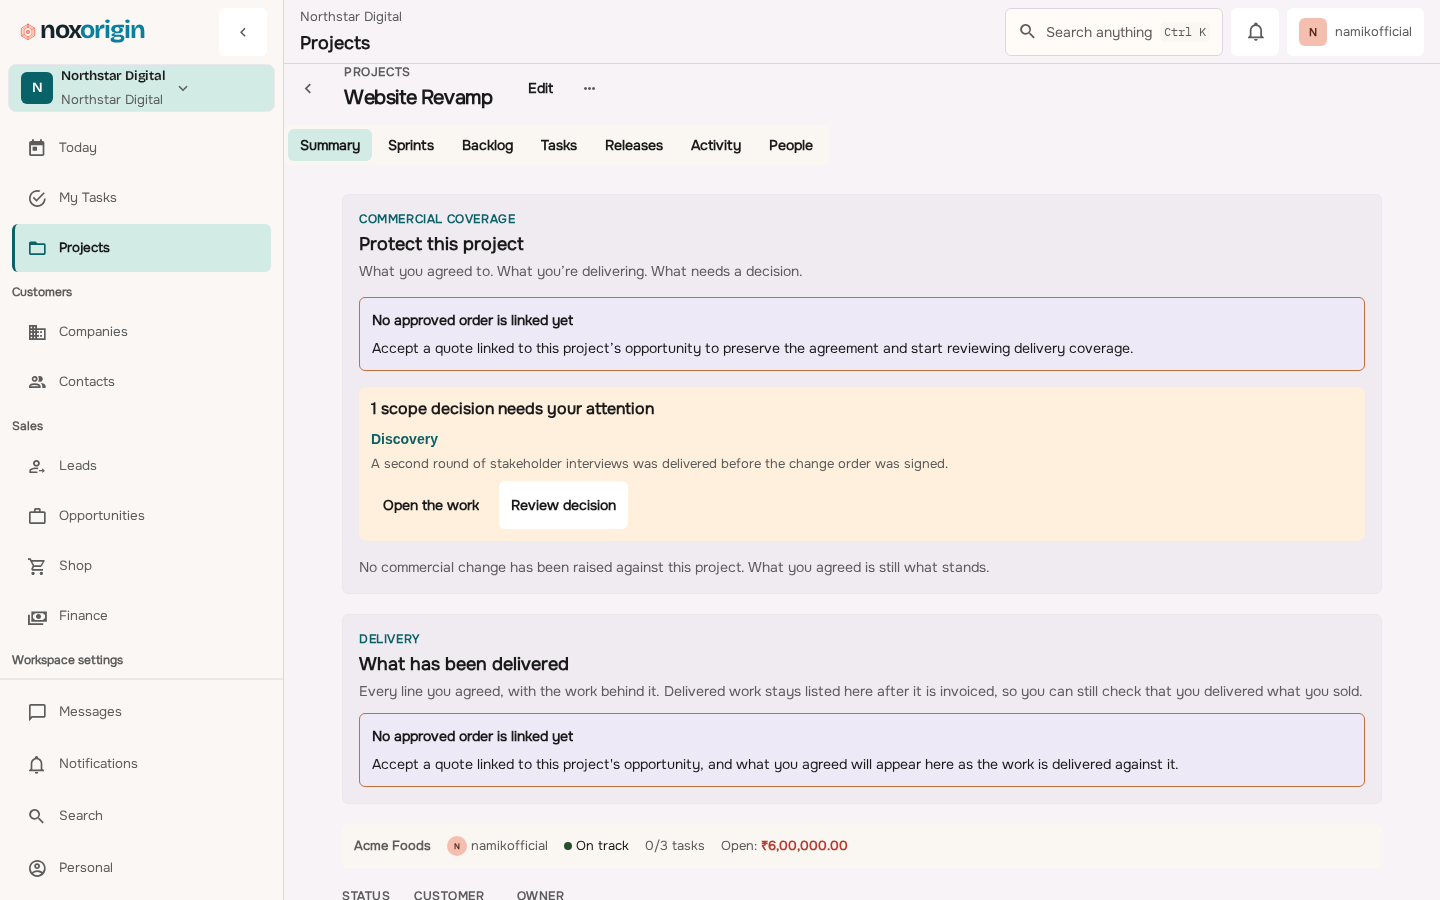Click the Review decision button
The height and width of the screenshot is (900, 1440).
(x=564, y=505)
